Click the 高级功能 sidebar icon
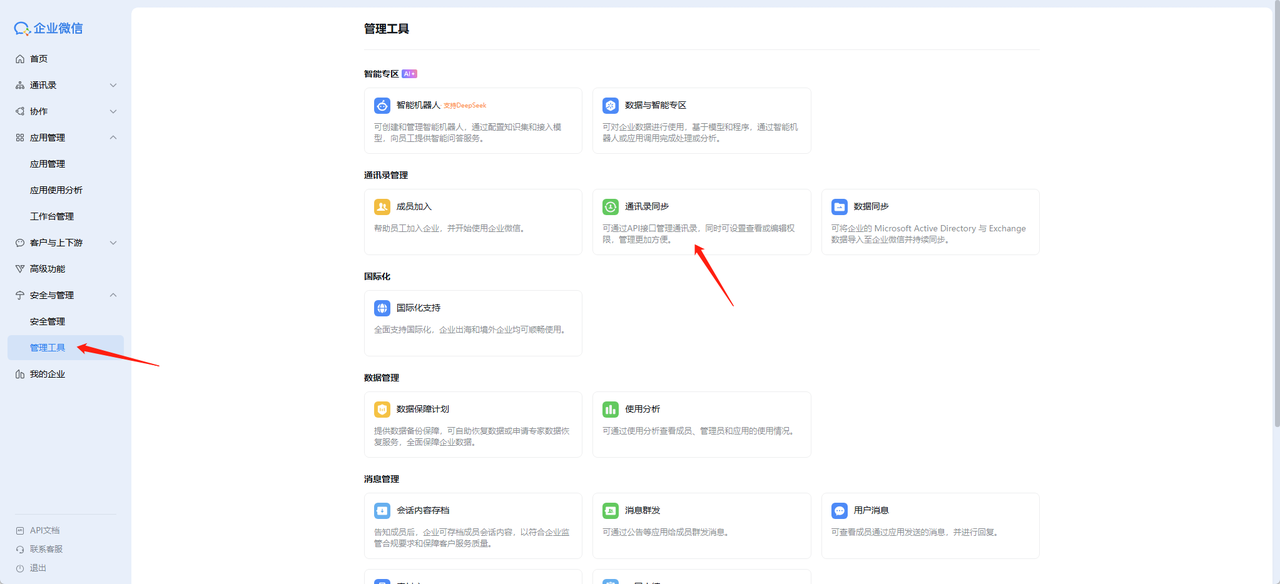 click(20, 269)
